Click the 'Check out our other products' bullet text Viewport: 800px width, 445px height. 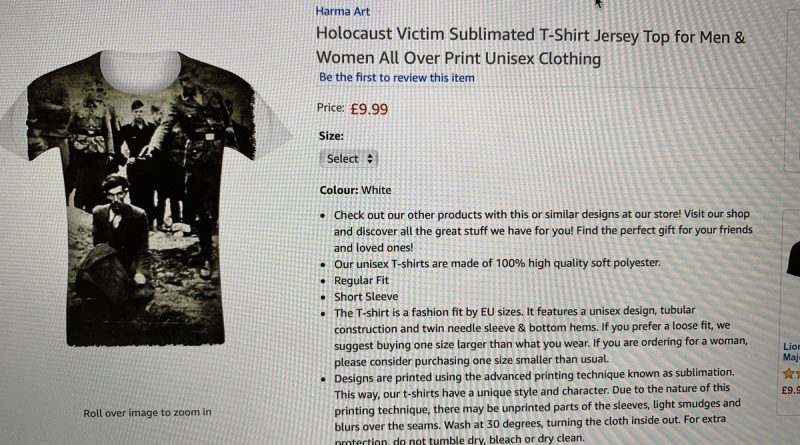(x=543, y=231)
